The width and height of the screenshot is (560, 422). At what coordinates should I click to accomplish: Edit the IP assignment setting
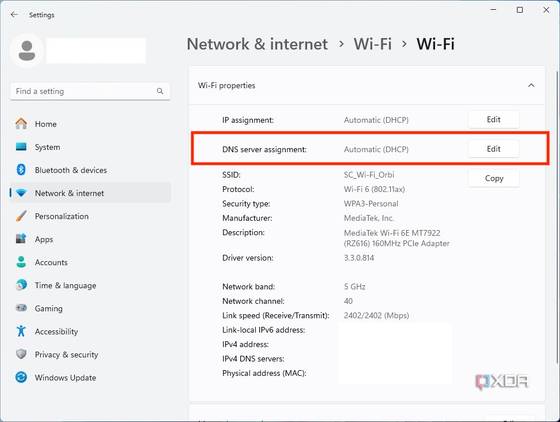click(494, 120)
